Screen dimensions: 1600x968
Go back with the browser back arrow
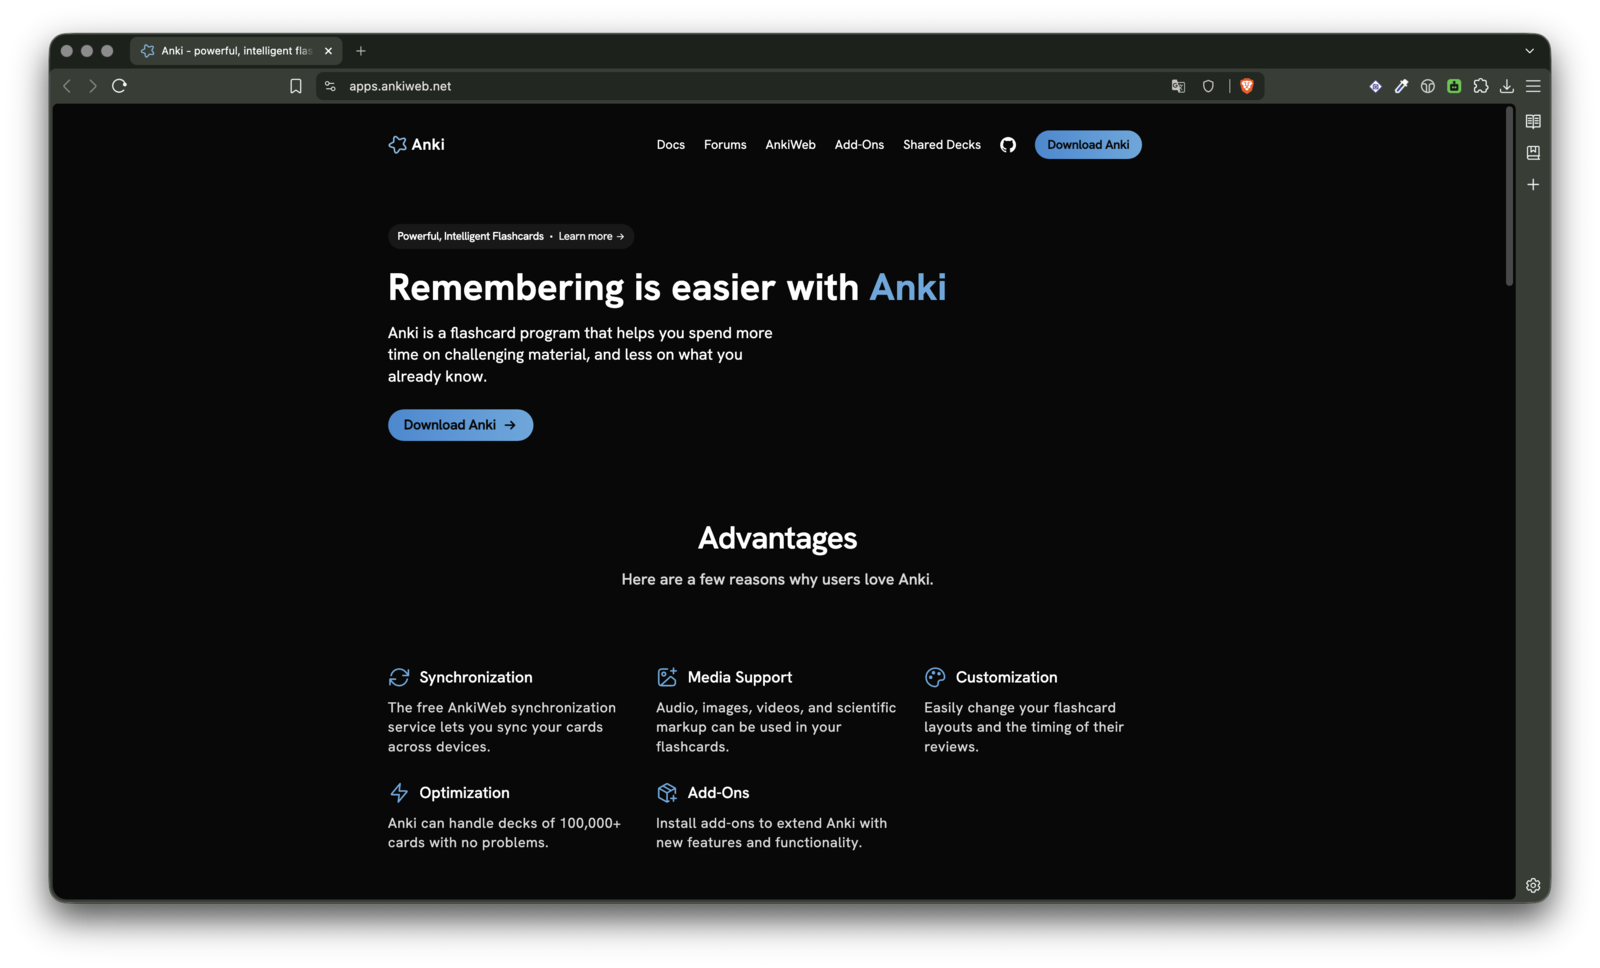pos(67,86)
